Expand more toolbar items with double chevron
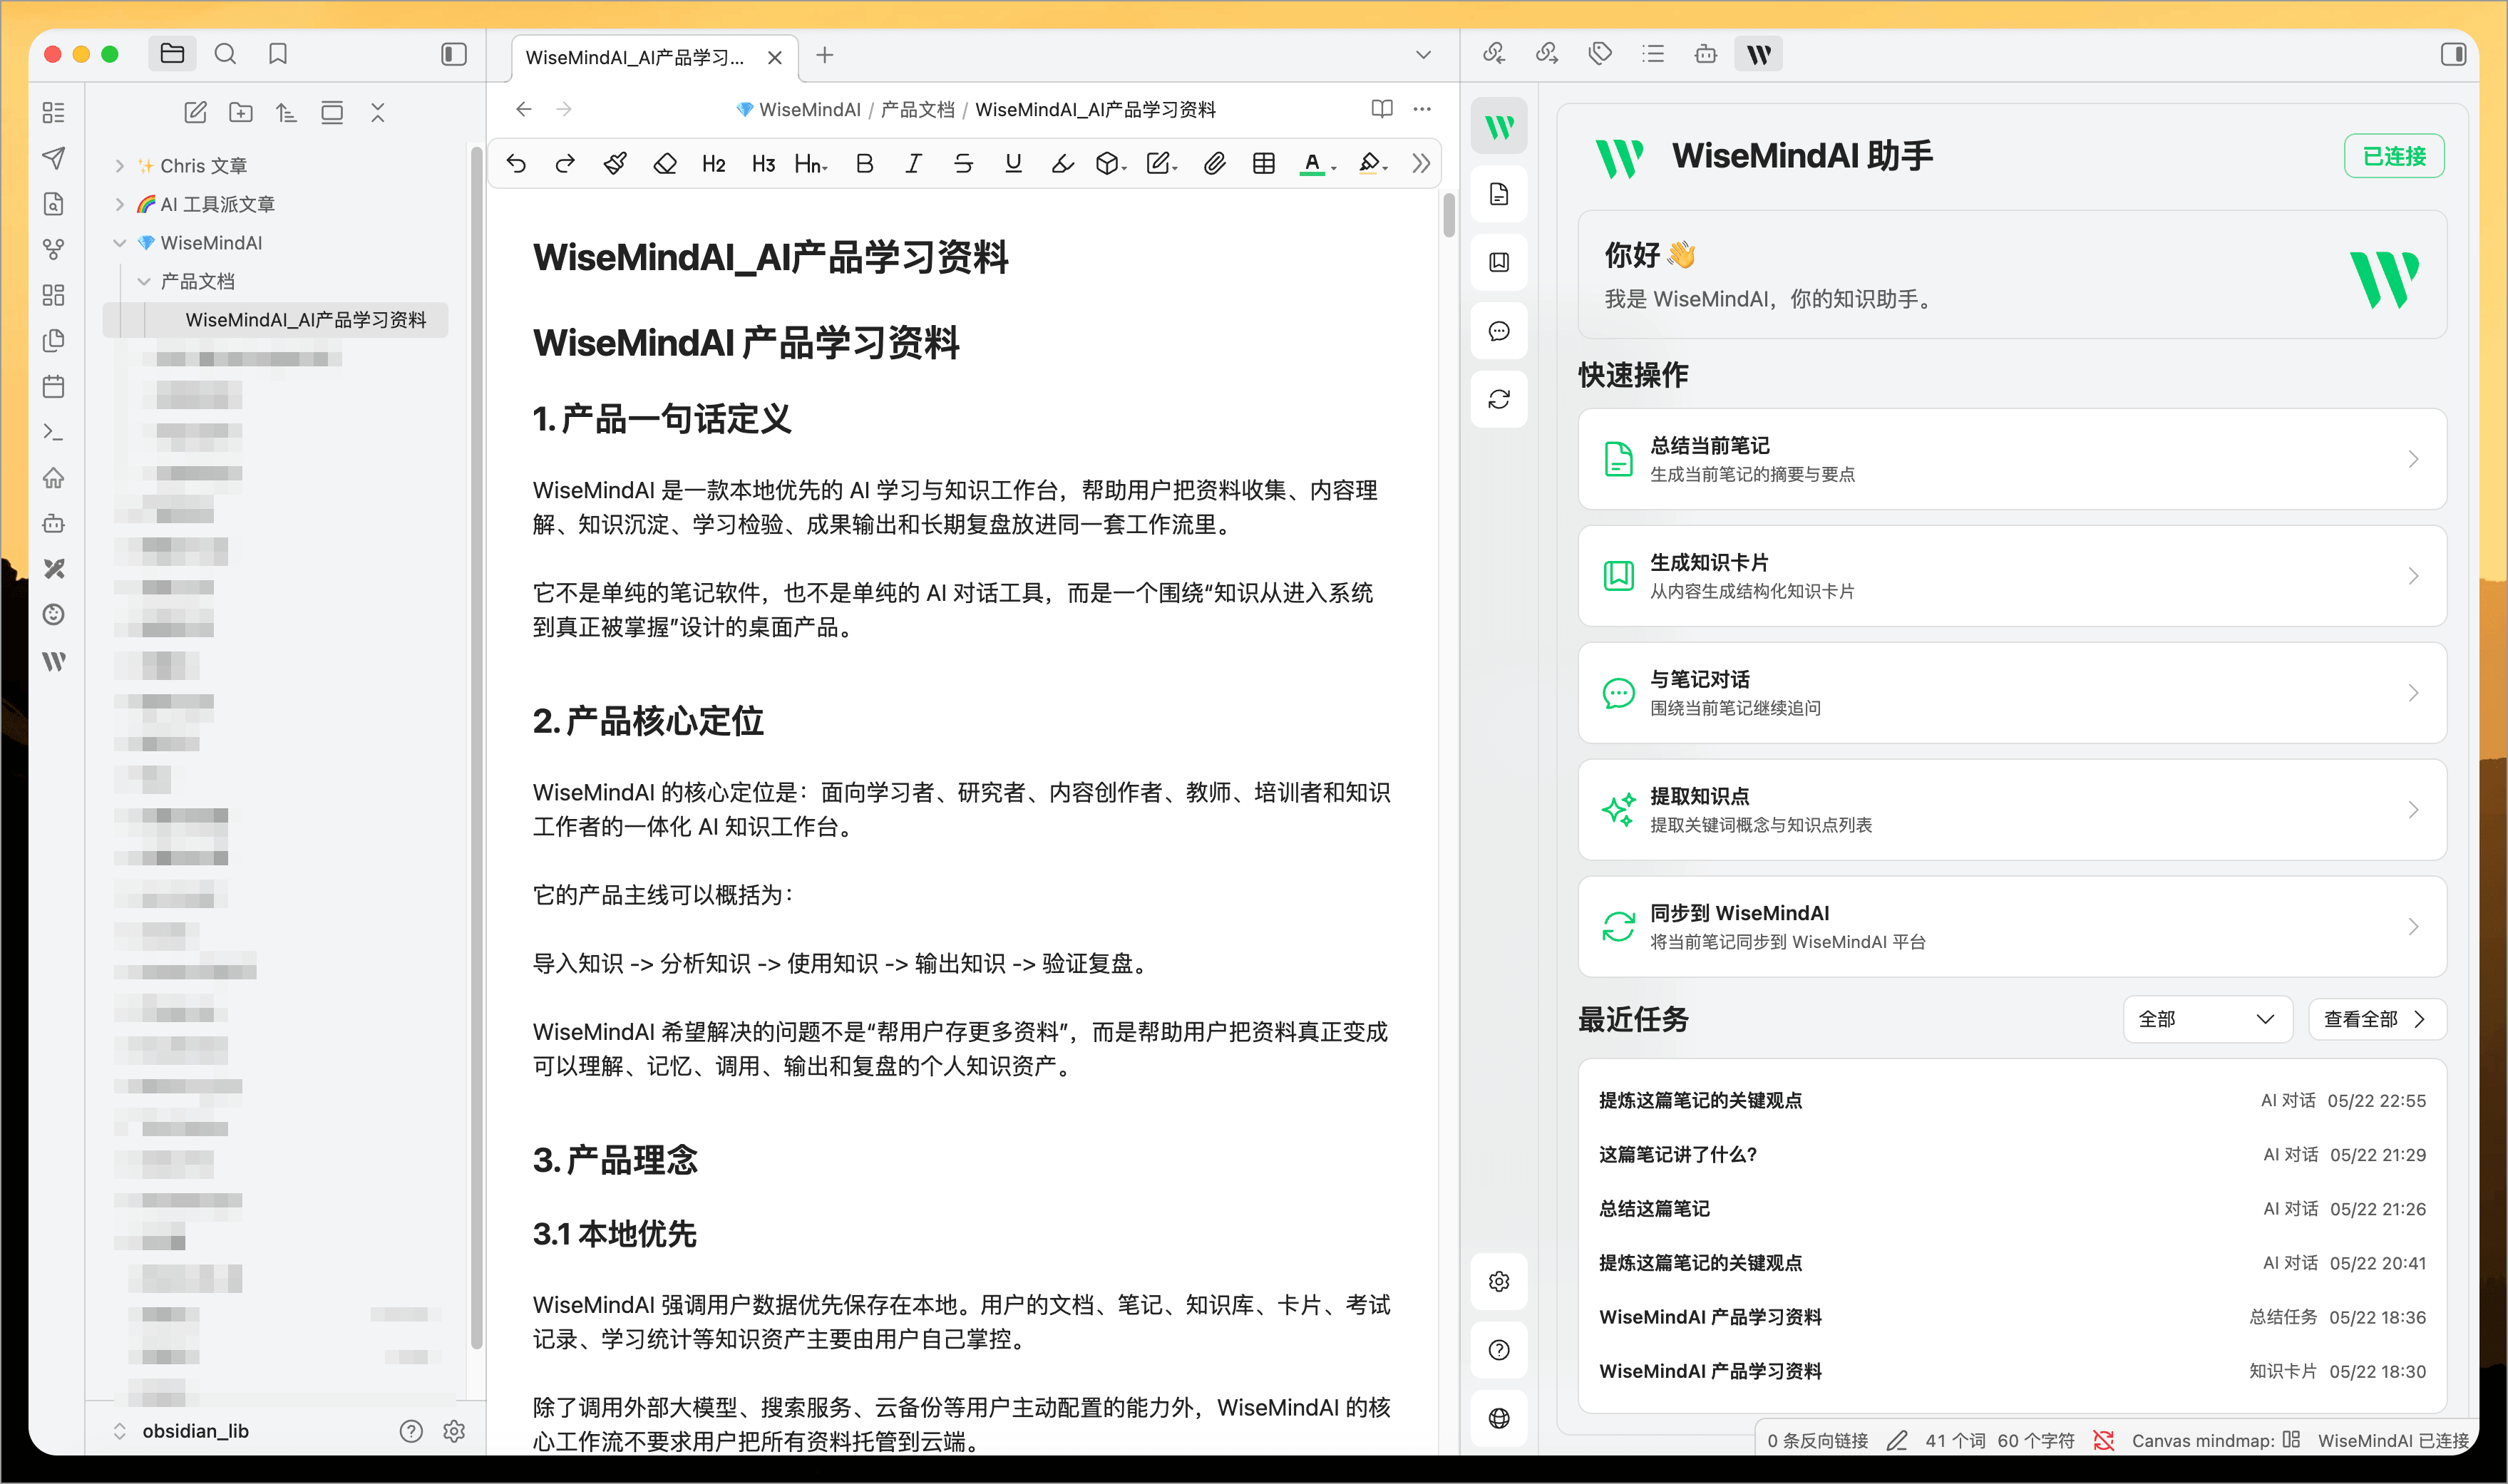This screenshot has height=1484, width=2508. (x=1421, y=163)
